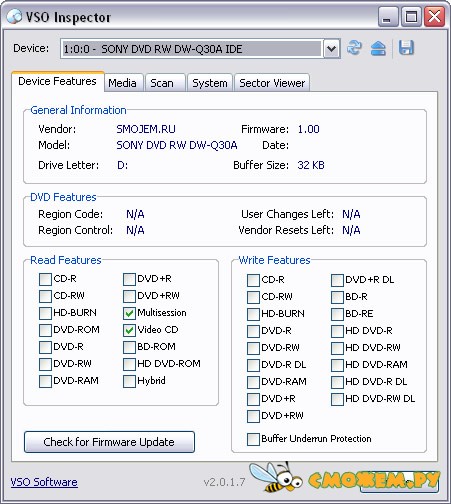Viewport: 451px width, 504px height.
Task: Toggle the Read Features DVD-RW checkbox
Action: pyautogui.click(x=45, y=364)
